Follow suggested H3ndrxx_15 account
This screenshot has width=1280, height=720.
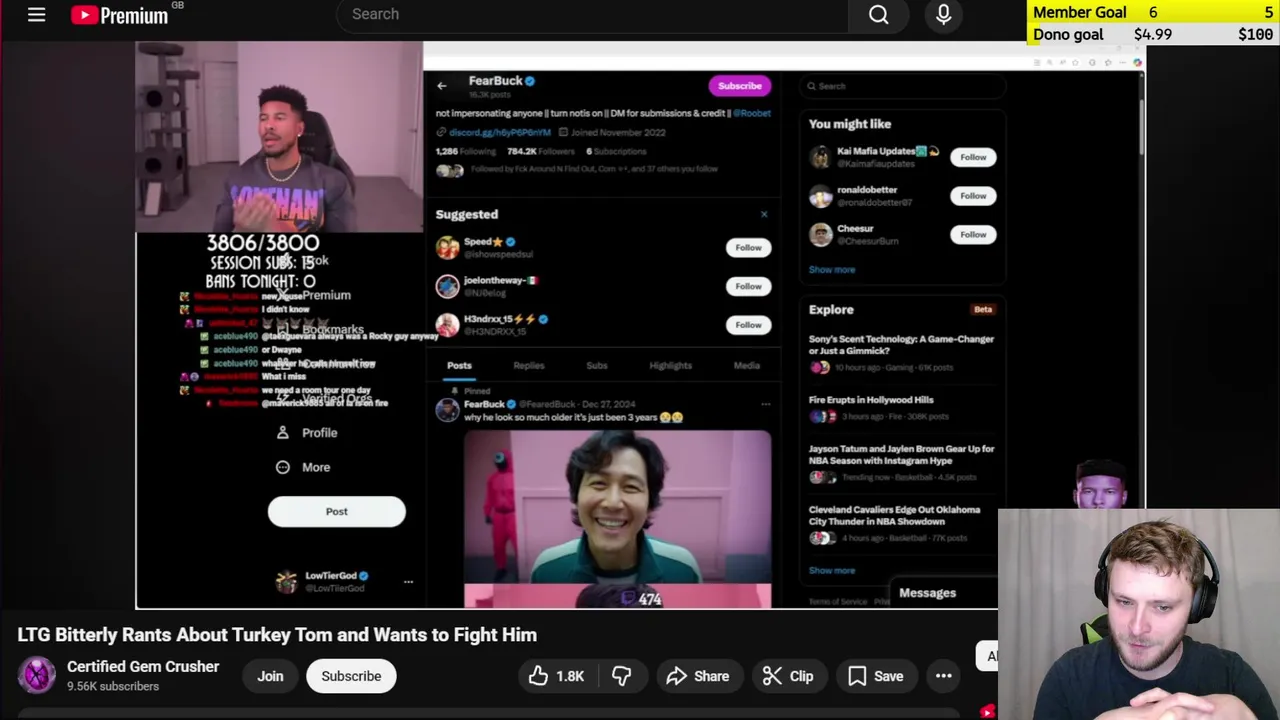(x=748, y=325)
